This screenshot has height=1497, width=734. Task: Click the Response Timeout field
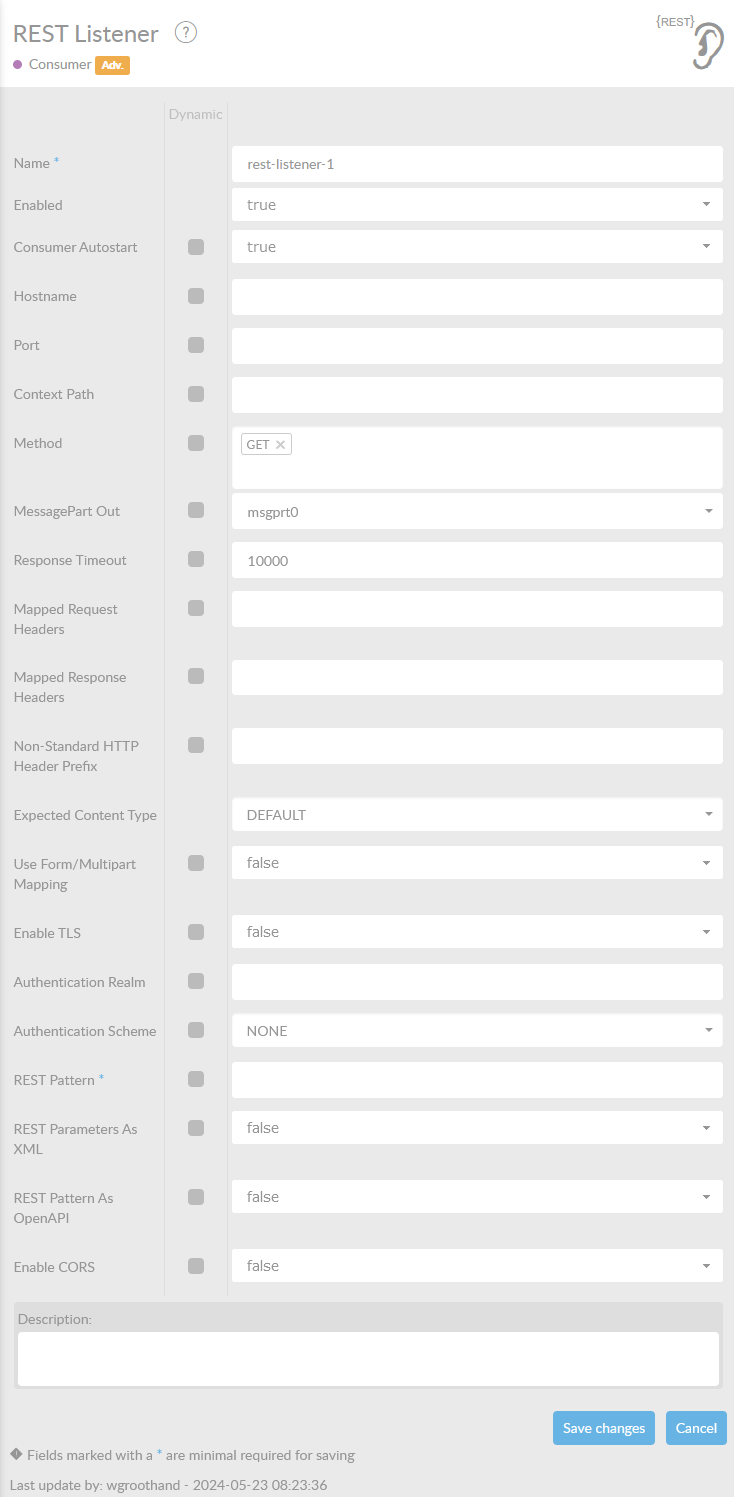(477, 561)
